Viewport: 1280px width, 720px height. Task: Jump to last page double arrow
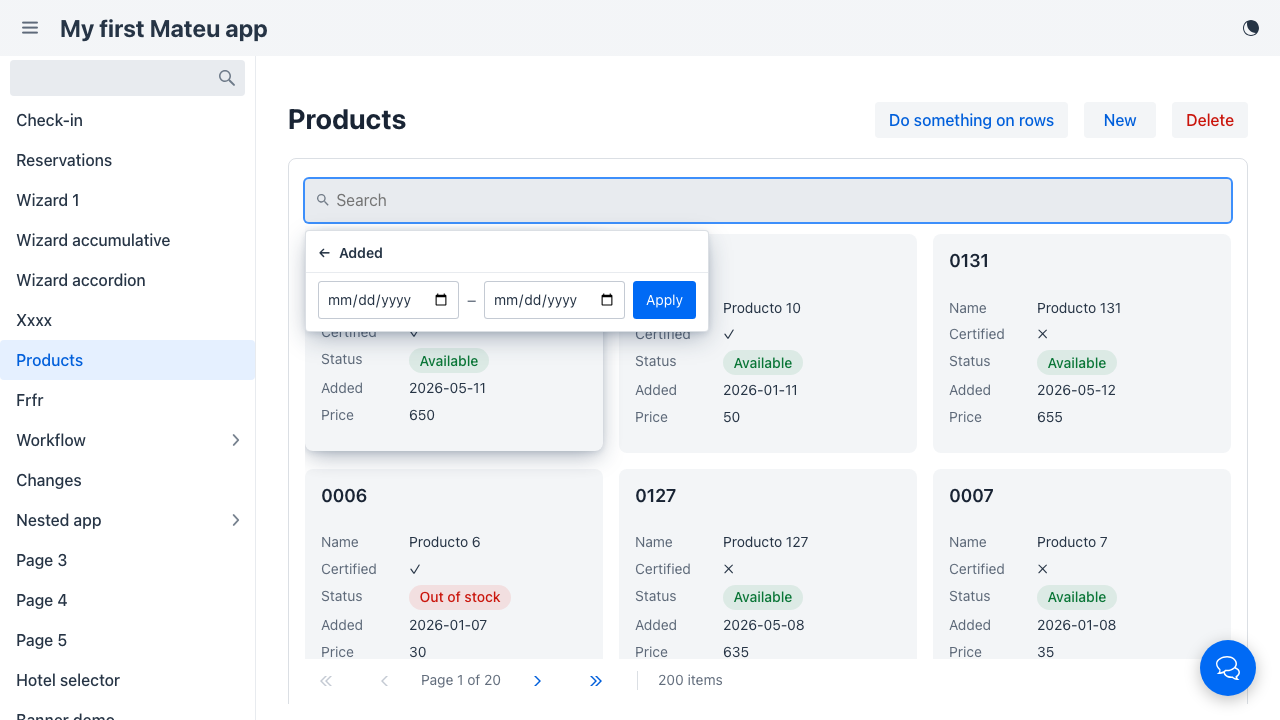point(596,681)
